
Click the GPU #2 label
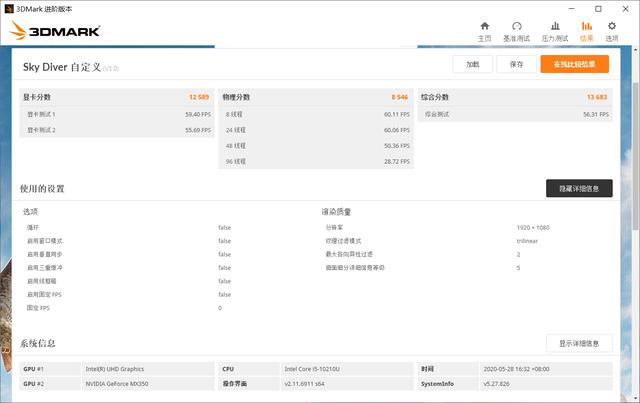(x=33, y=384)
